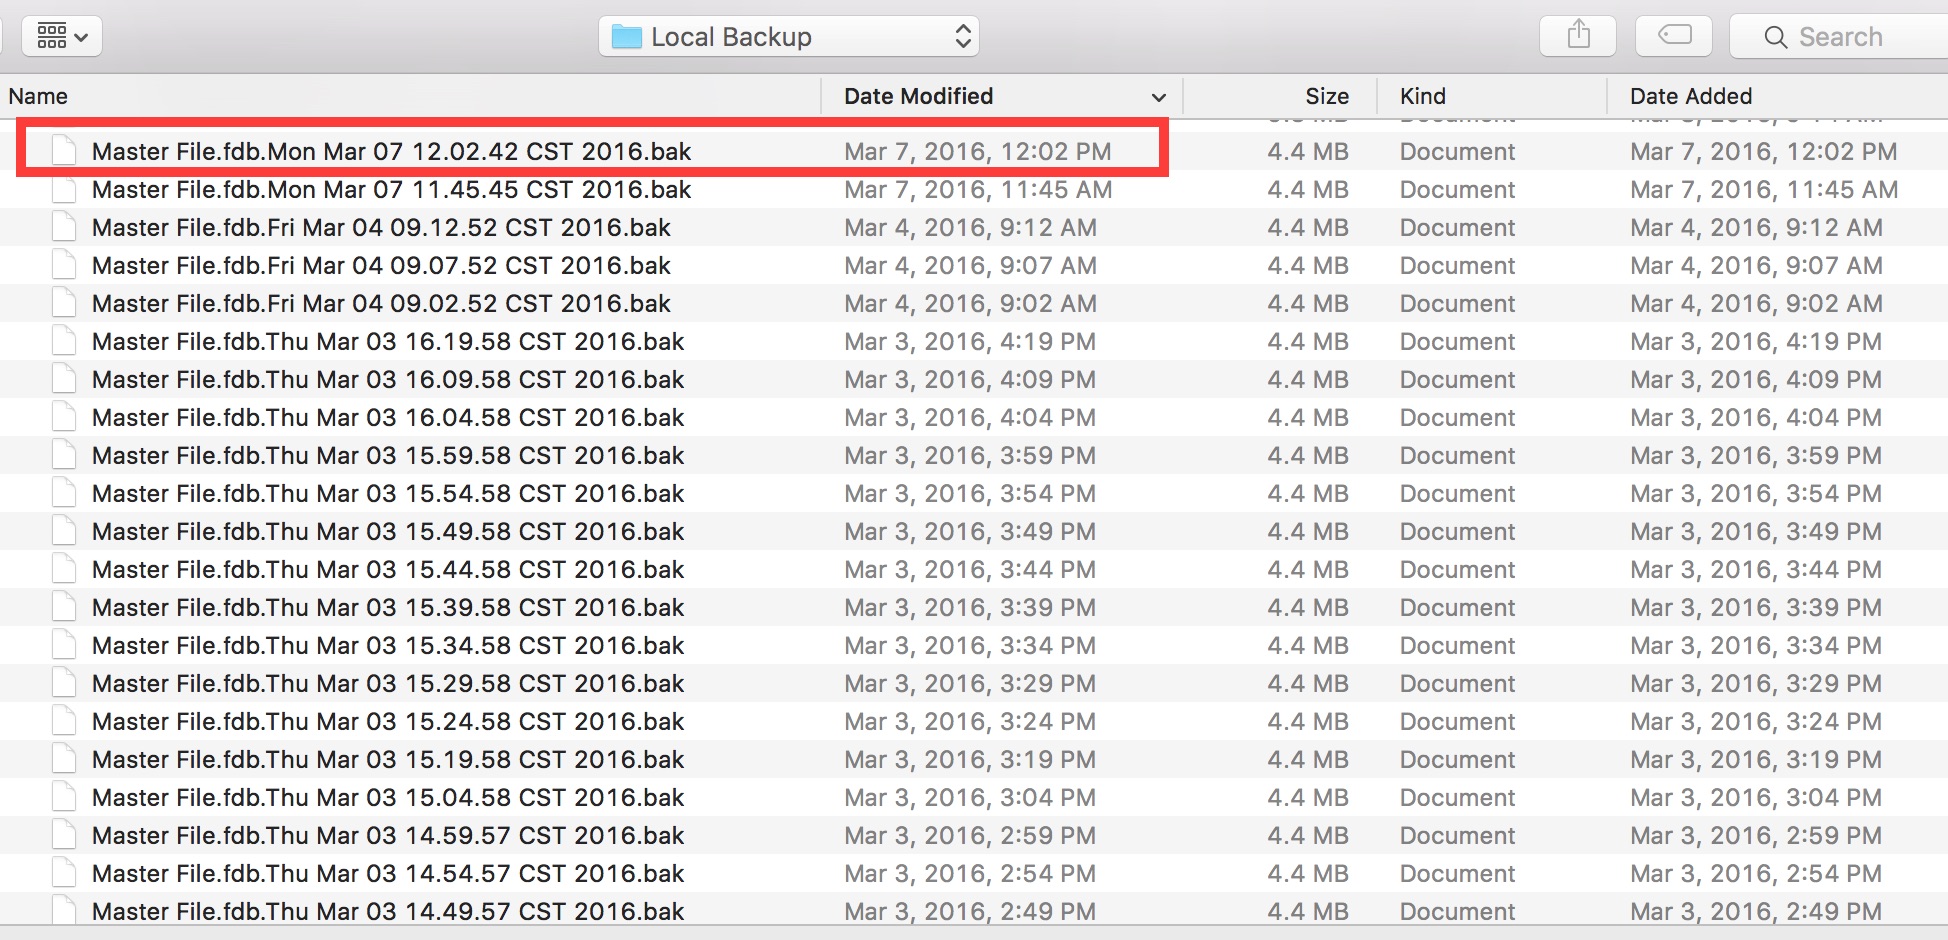Click the magnifier icon in the Search field
The height and width of the screenshot is (940, 1948).
coord(1776,37)
